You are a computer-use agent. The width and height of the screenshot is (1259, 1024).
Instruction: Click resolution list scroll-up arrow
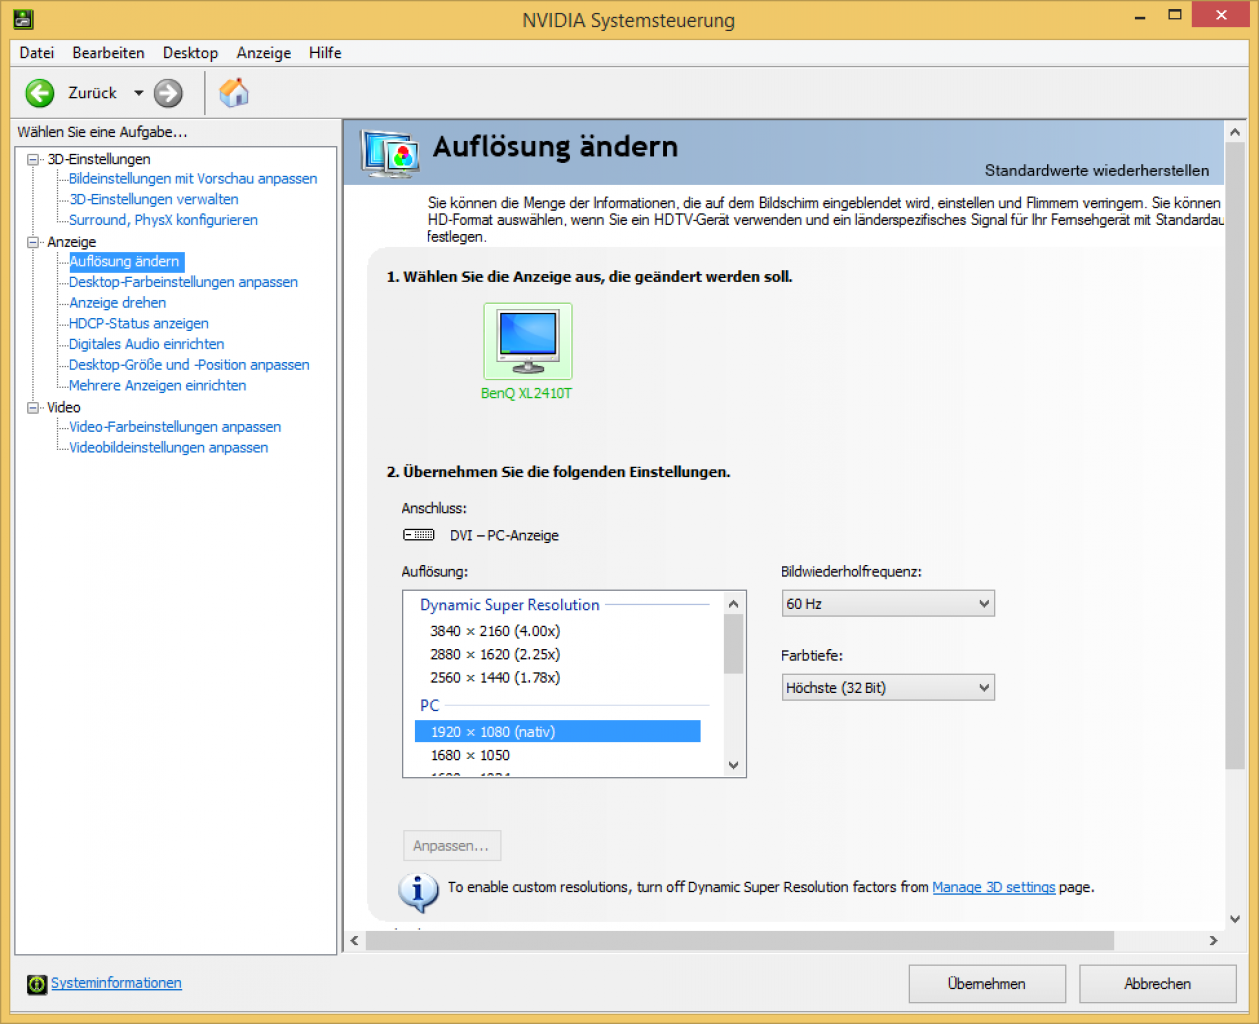click(733, 604)
